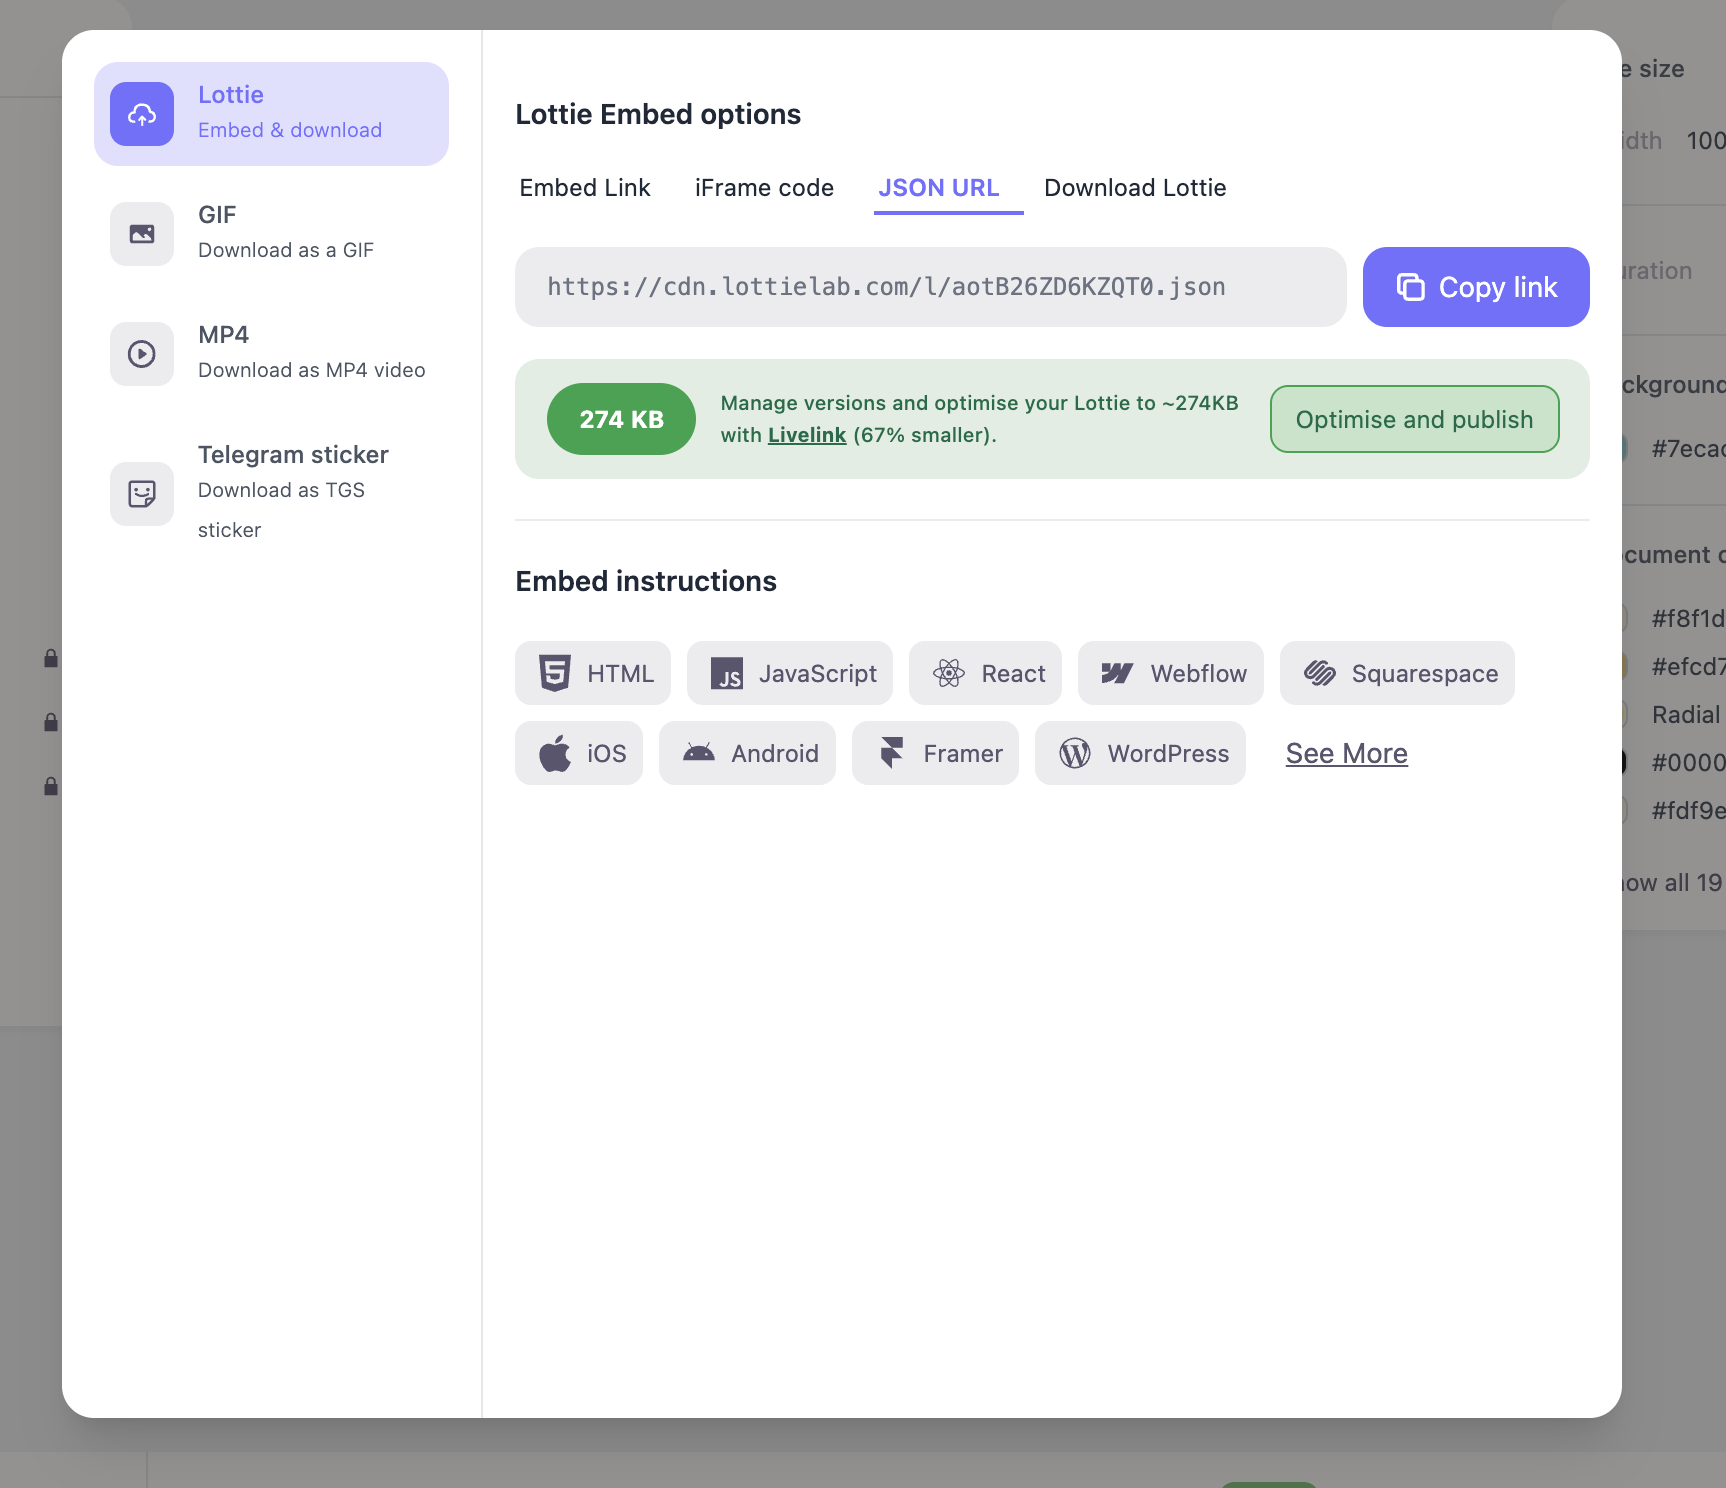Click the See More link

(1347, 753)
